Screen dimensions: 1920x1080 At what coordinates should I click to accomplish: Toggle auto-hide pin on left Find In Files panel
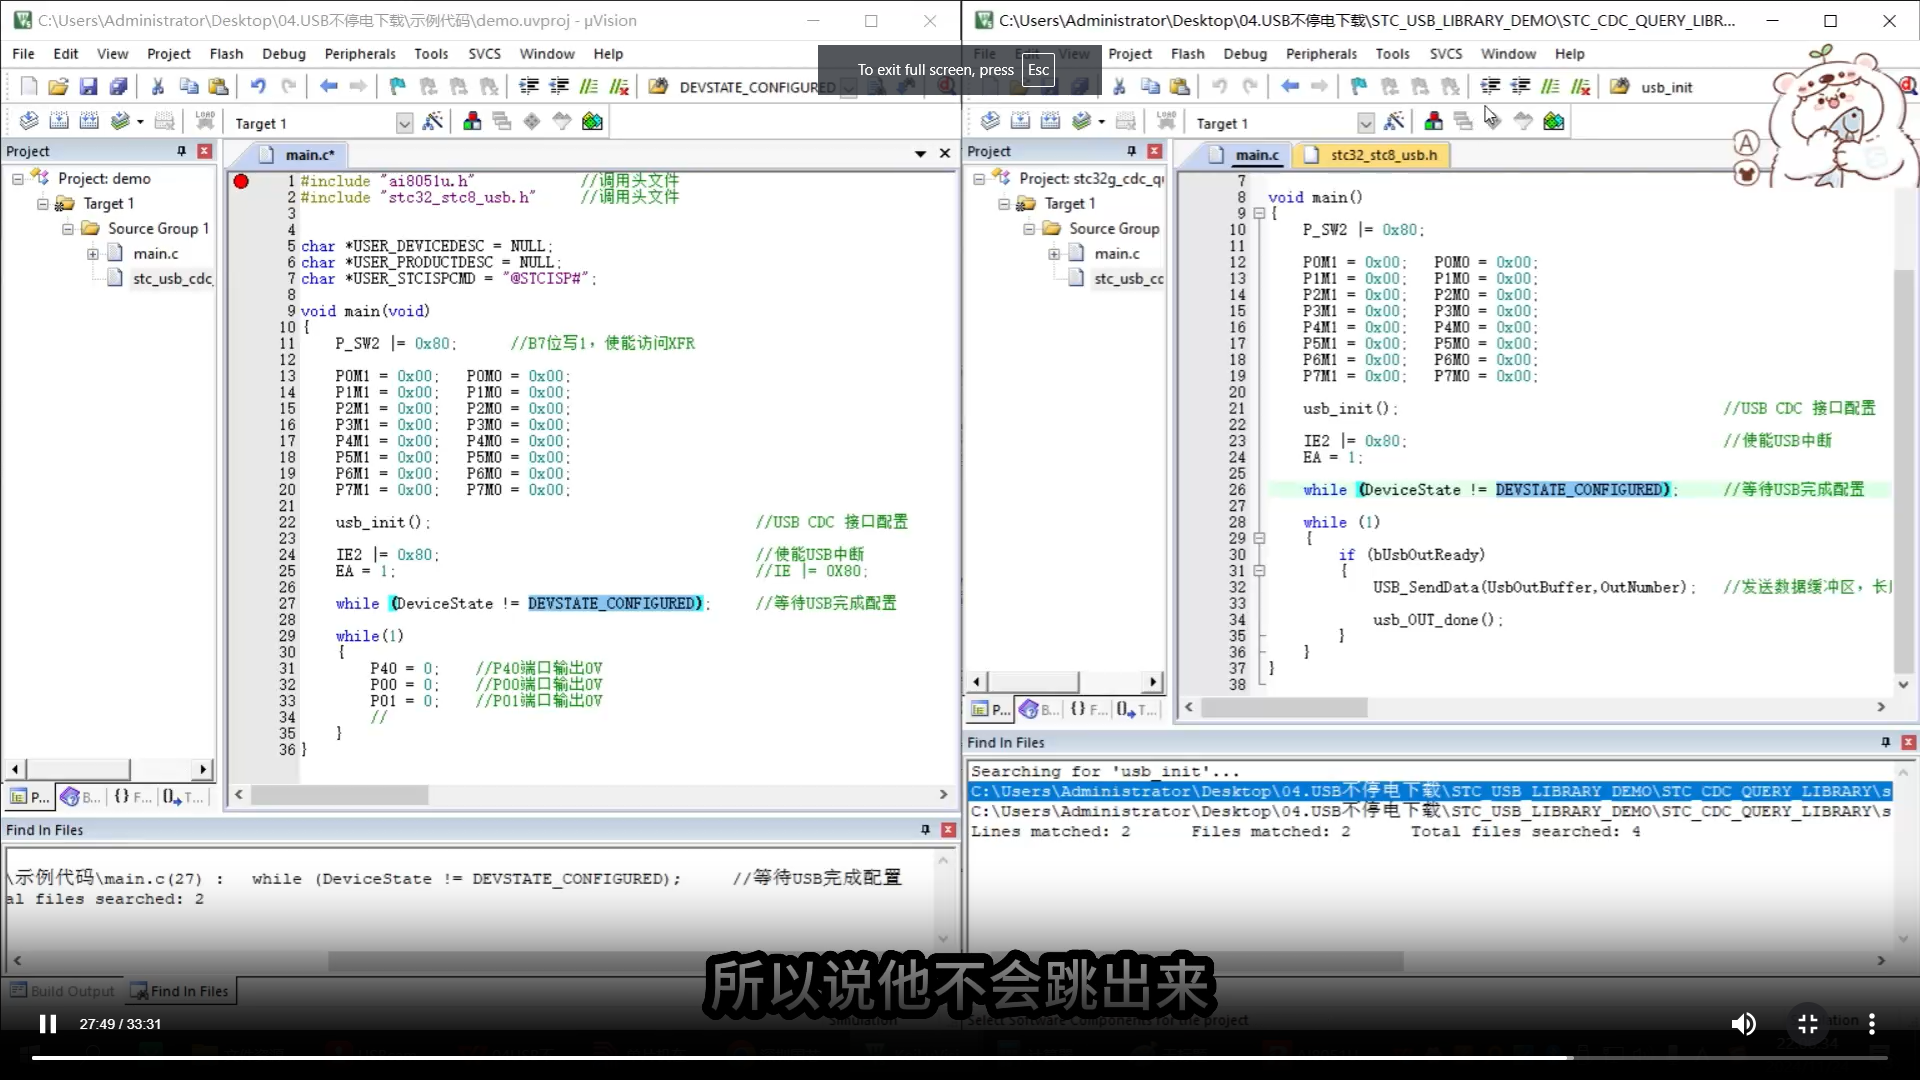(x=925, y=830)
